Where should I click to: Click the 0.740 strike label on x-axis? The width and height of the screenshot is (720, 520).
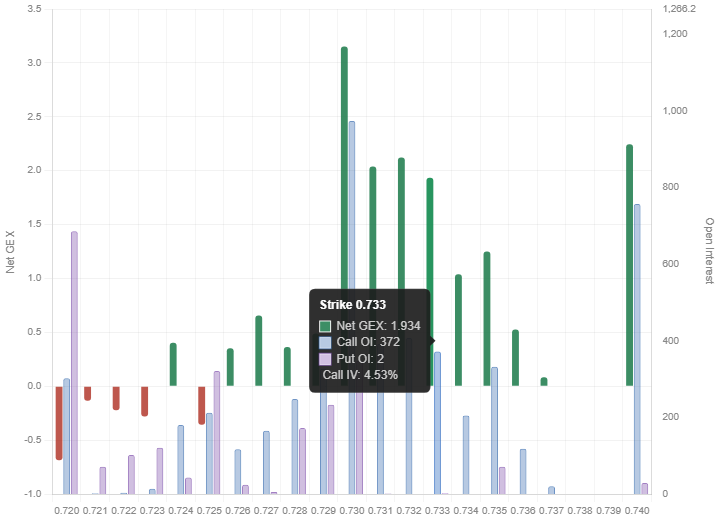(637, 511)
